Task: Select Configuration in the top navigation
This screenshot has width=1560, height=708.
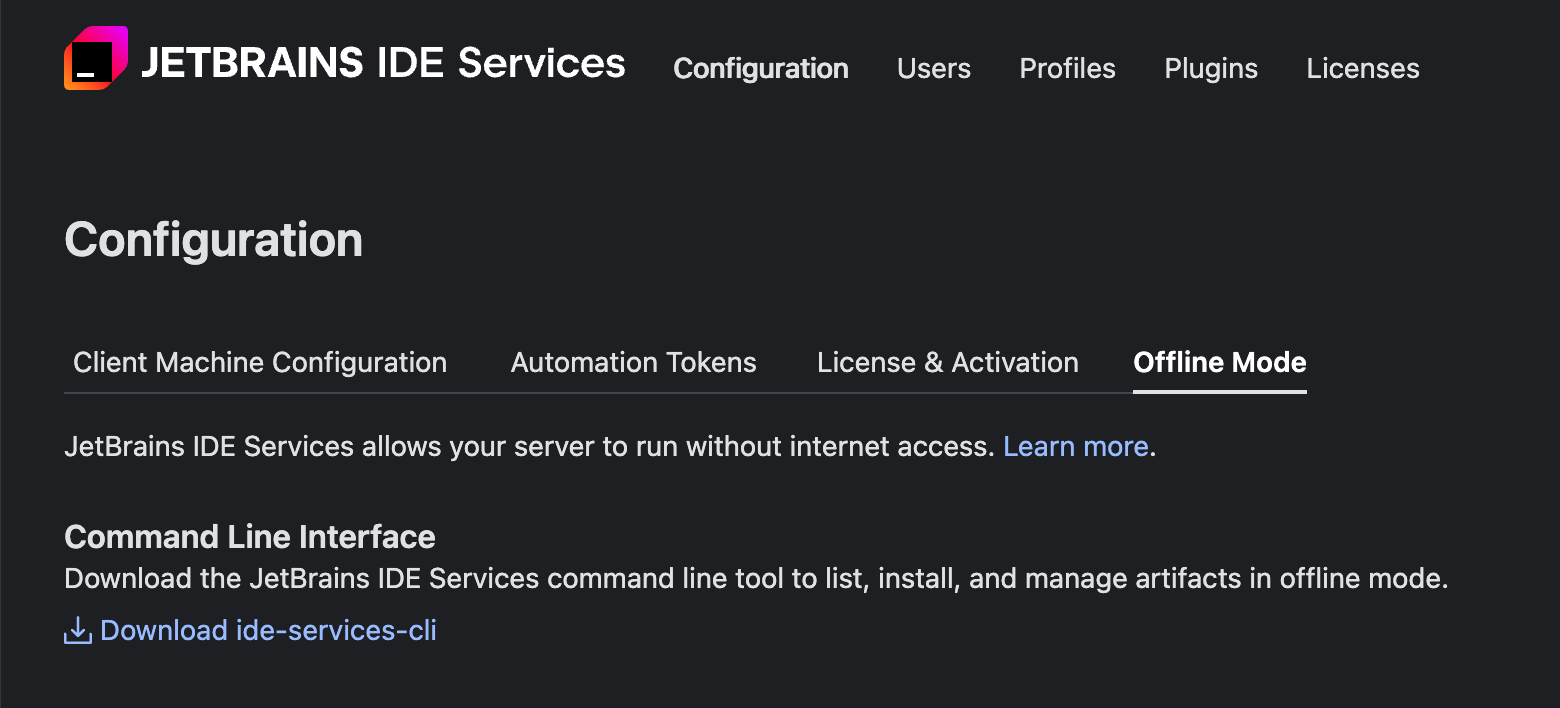Action: tap(761, 68)
